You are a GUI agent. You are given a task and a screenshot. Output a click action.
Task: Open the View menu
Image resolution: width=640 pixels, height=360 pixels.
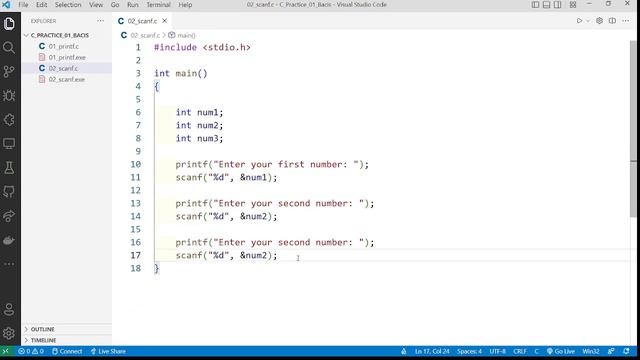(96, 5)
